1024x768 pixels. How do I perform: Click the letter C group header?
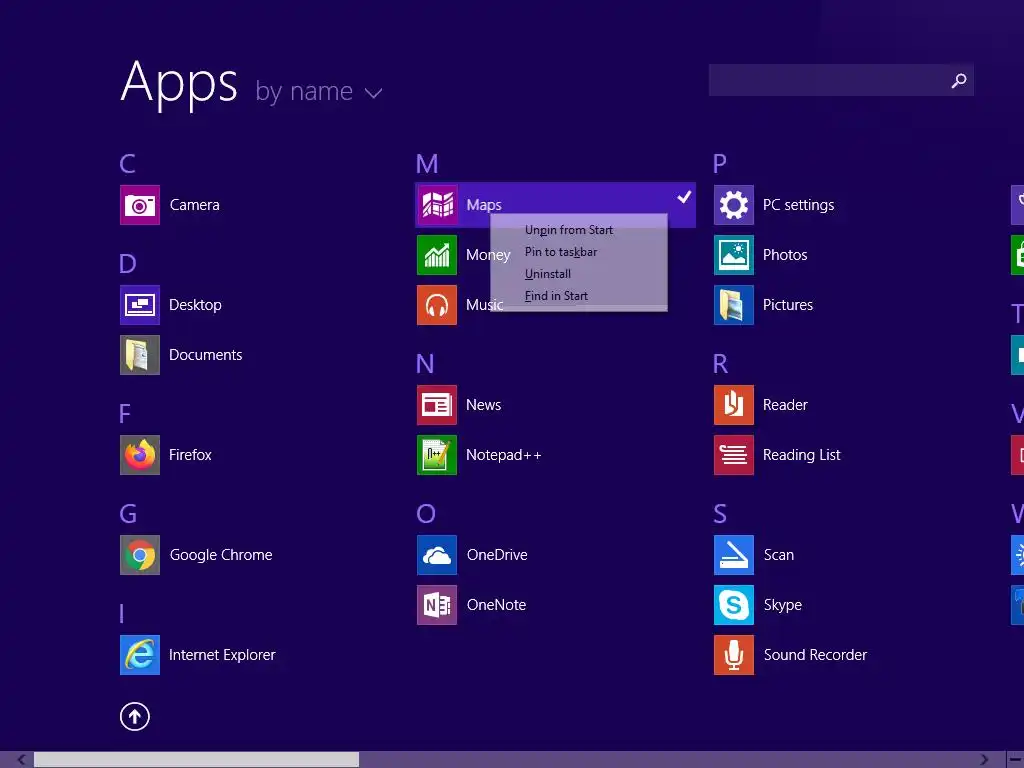pyautogui.click(x=127, y=164)
